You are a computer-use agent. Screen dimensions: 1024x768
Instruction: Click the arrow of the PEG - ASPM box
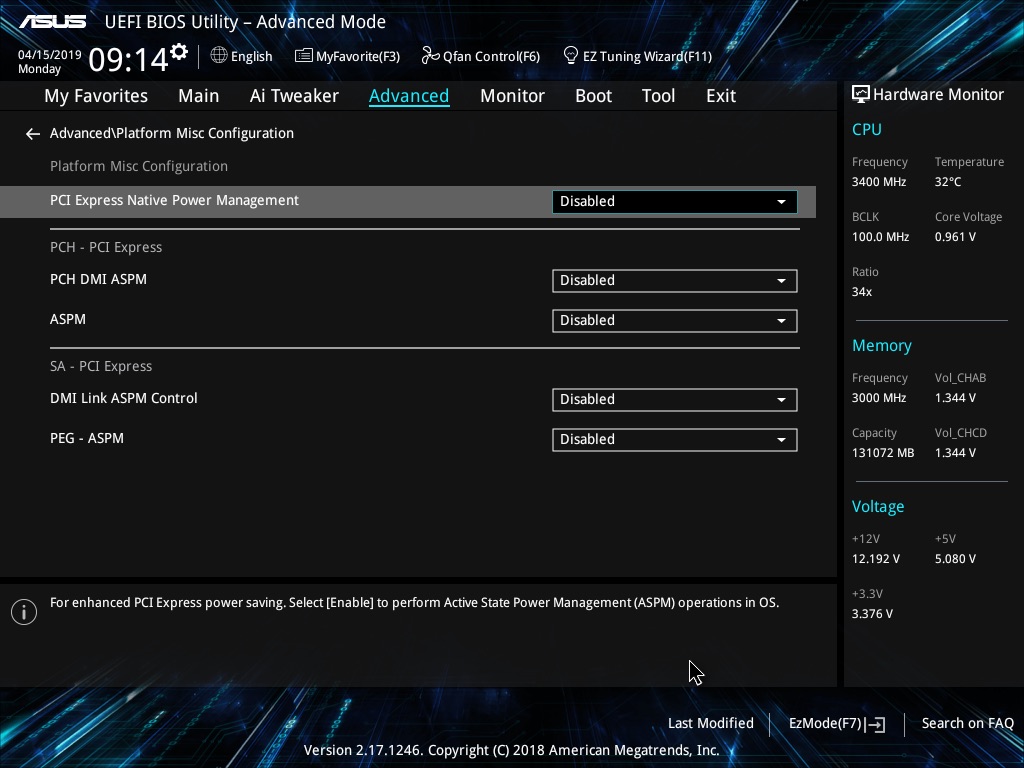pos(781,440)
